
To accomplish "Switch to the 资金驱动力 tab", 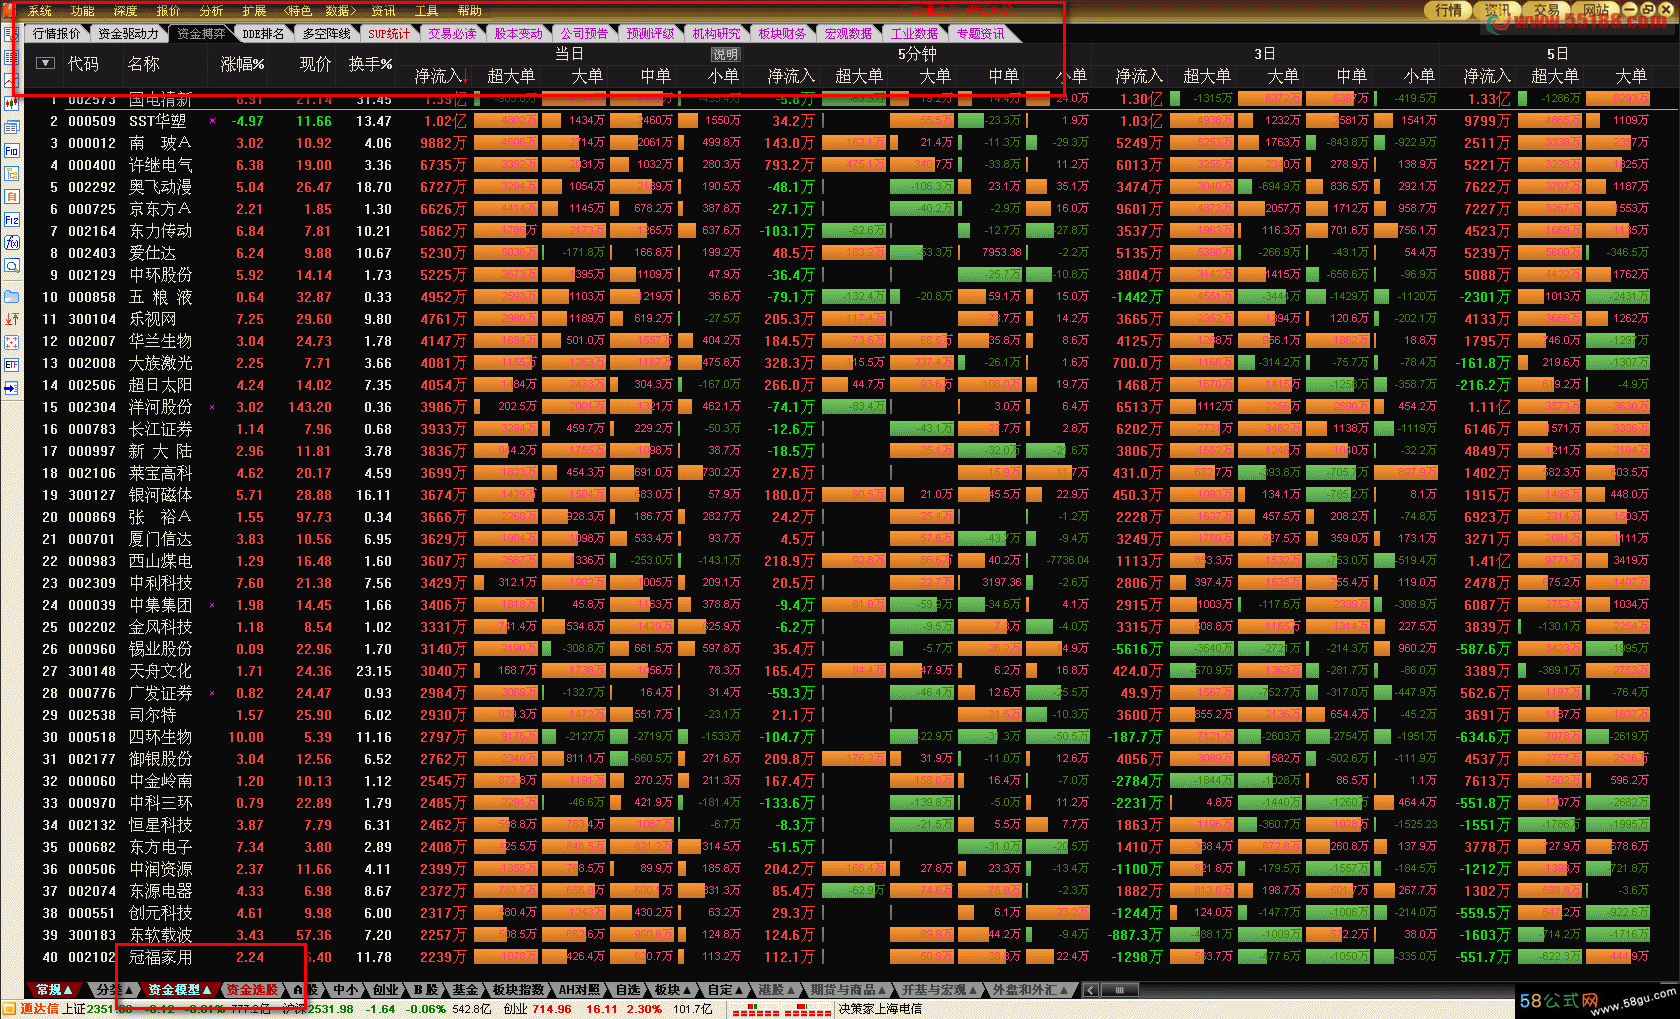I will tap(128, 34).
